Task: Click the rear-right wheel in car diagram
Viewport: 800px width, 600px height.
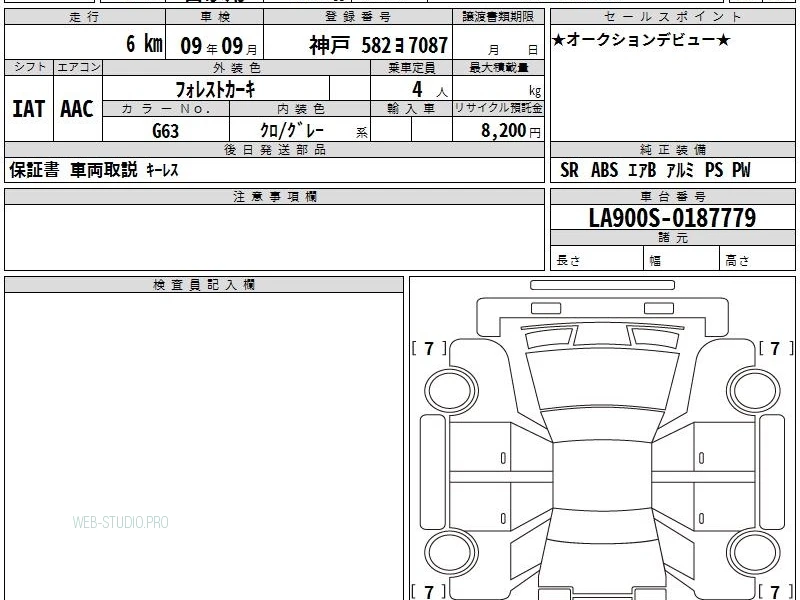Action: tap(754, 553)
